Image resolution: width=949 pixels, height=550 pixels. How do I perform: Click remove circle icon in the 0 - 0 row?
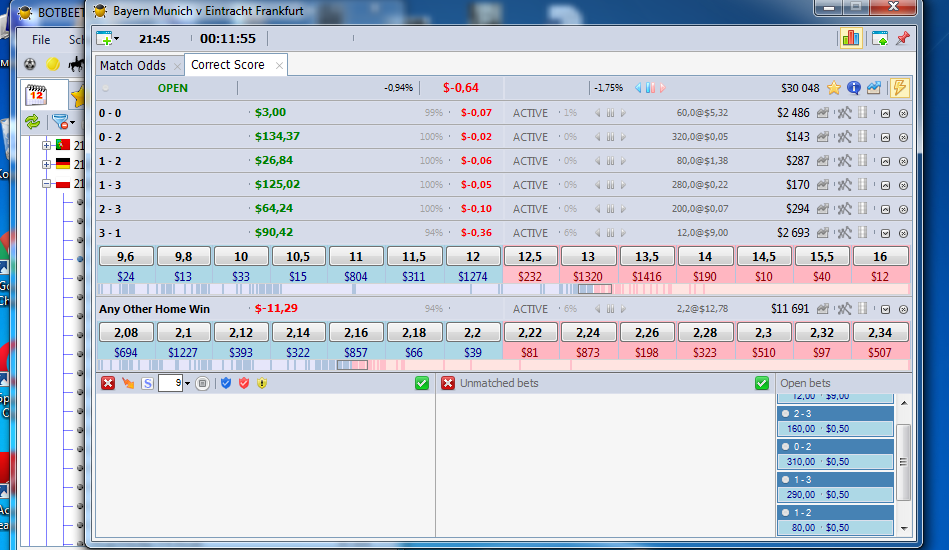pyautogui.click(x=903, y=114)
